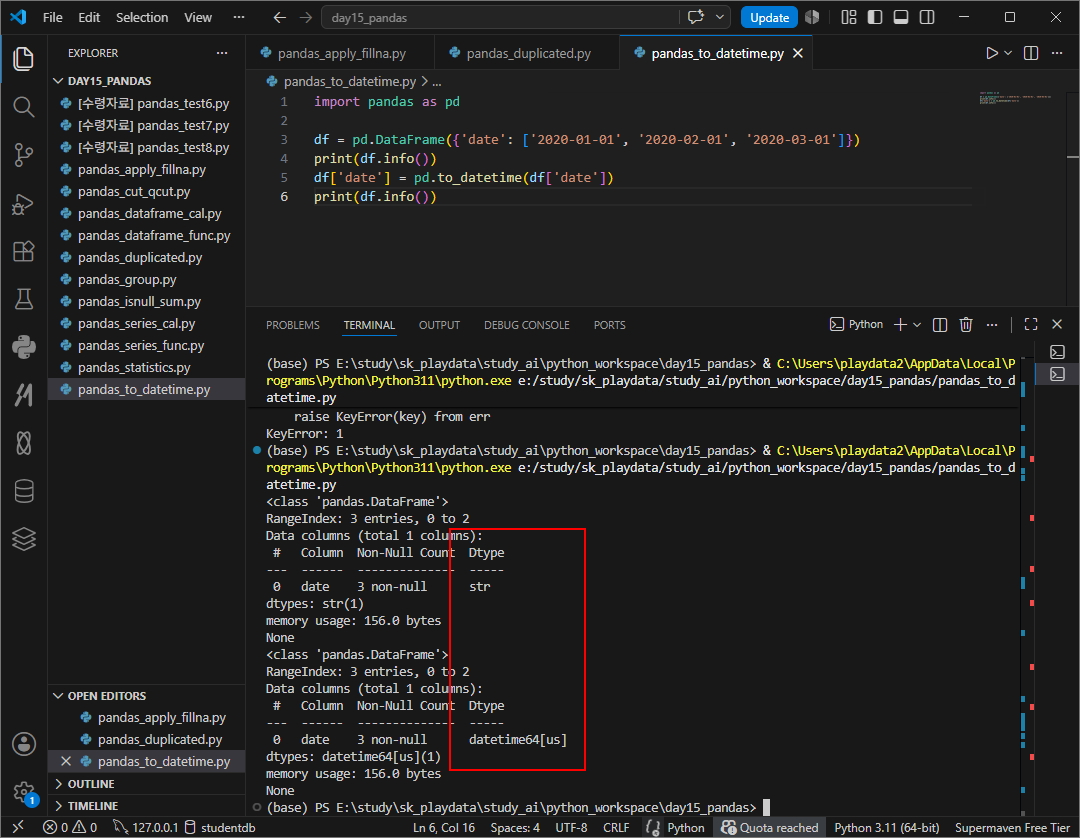Open editor more actions ellipsis
1080x838 pixels.
pyautogui.click(x=1057, y=53)
